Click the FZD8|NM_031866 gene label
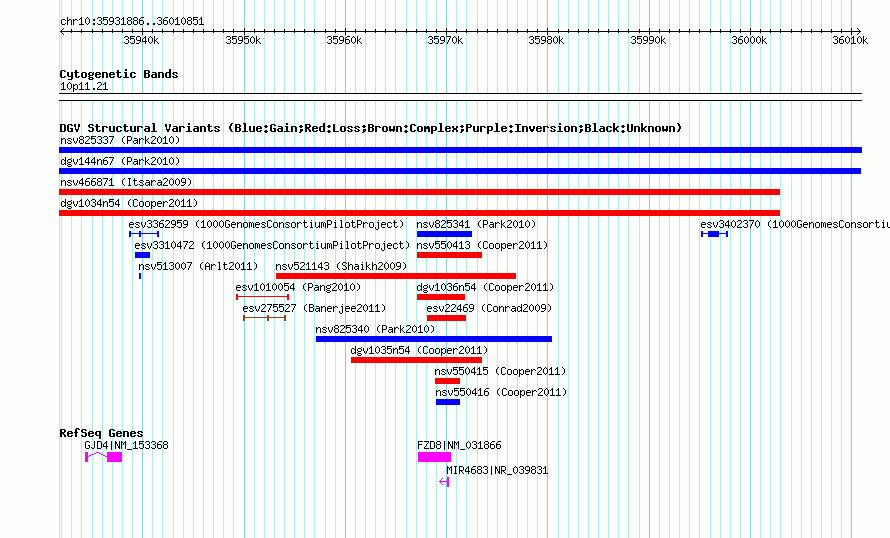 point(459,445)
